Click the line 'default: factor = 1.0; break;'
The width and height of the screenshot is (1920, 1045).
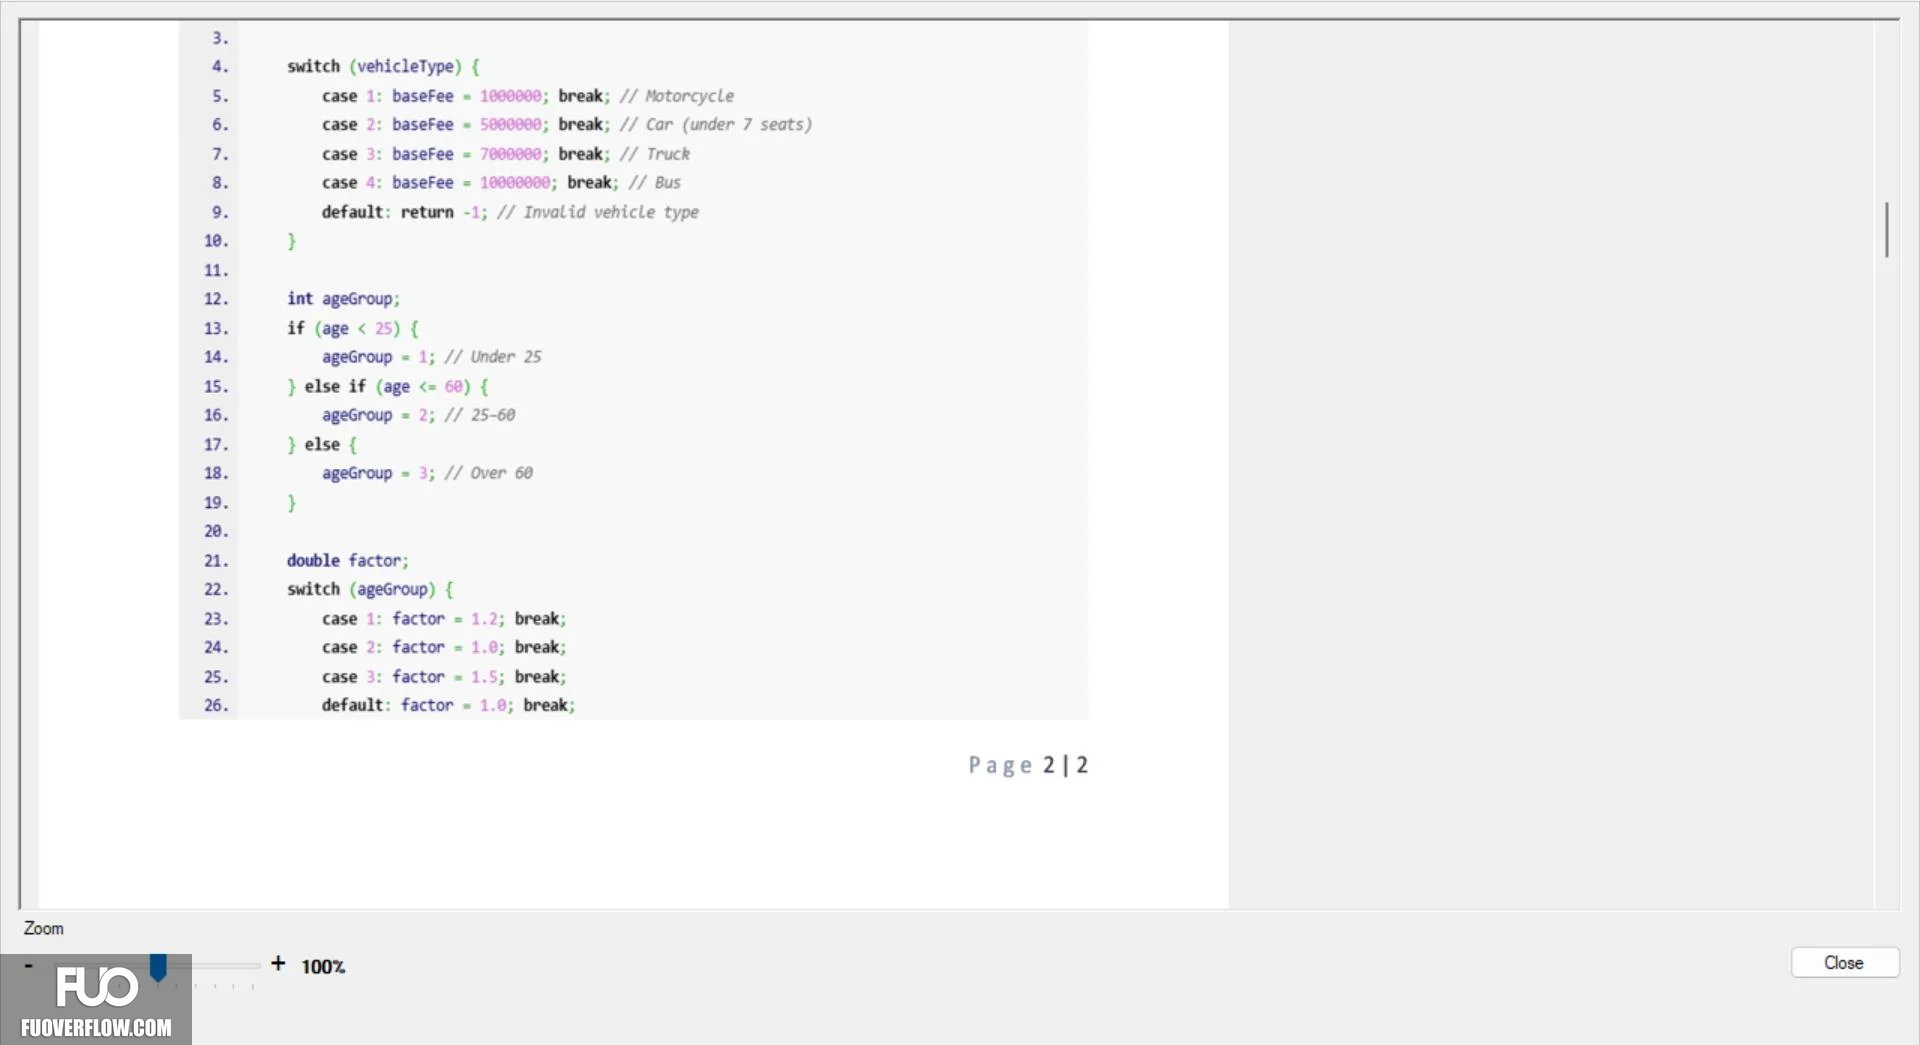448,705
